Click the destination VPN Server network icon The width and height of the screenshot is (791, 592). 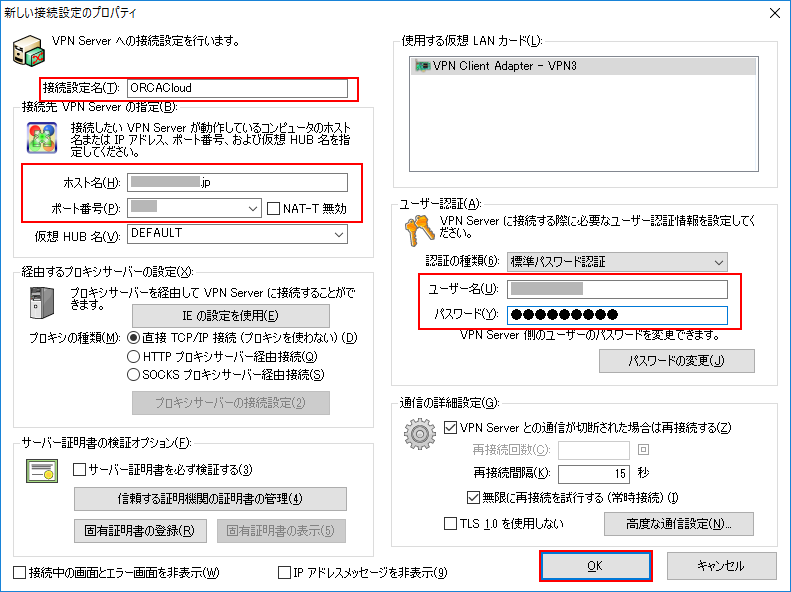42,138
